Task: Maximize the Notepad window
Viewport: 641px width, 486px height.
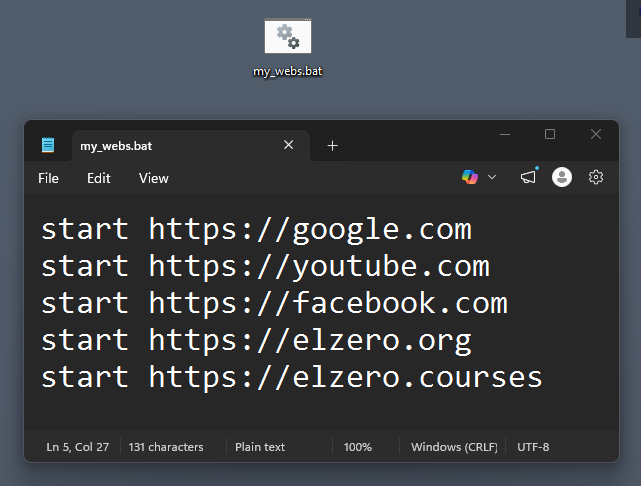Action: (550, 134)
